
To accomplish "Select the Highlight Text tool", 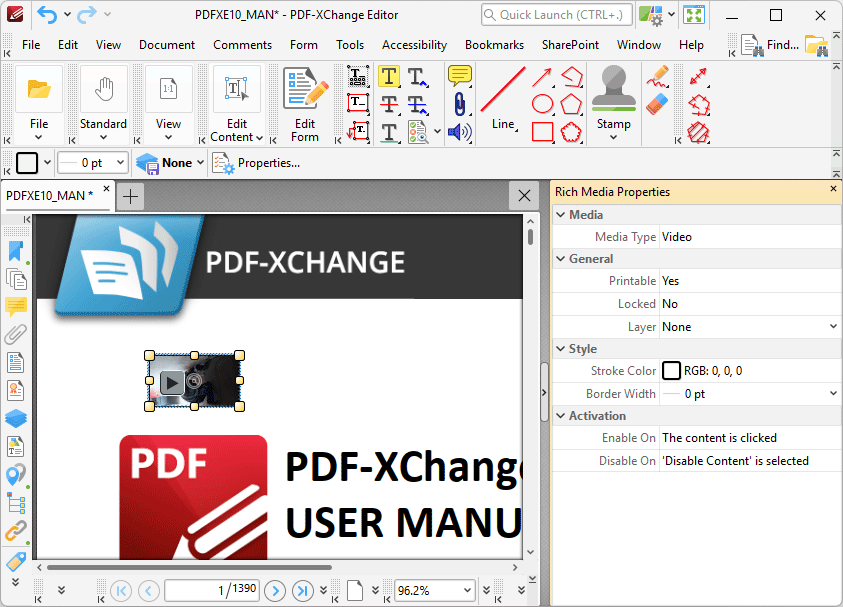I will [389, 77].
